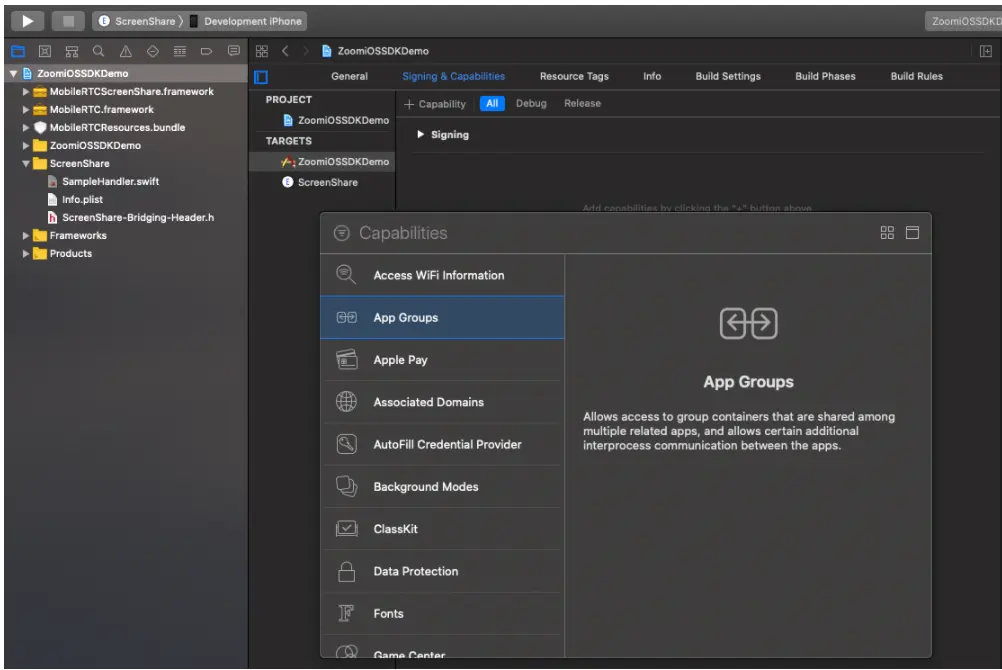Screen dimensions: 1002x670
Task: Open SampleHandler.swift in the navigator
Action: point(110,182)
